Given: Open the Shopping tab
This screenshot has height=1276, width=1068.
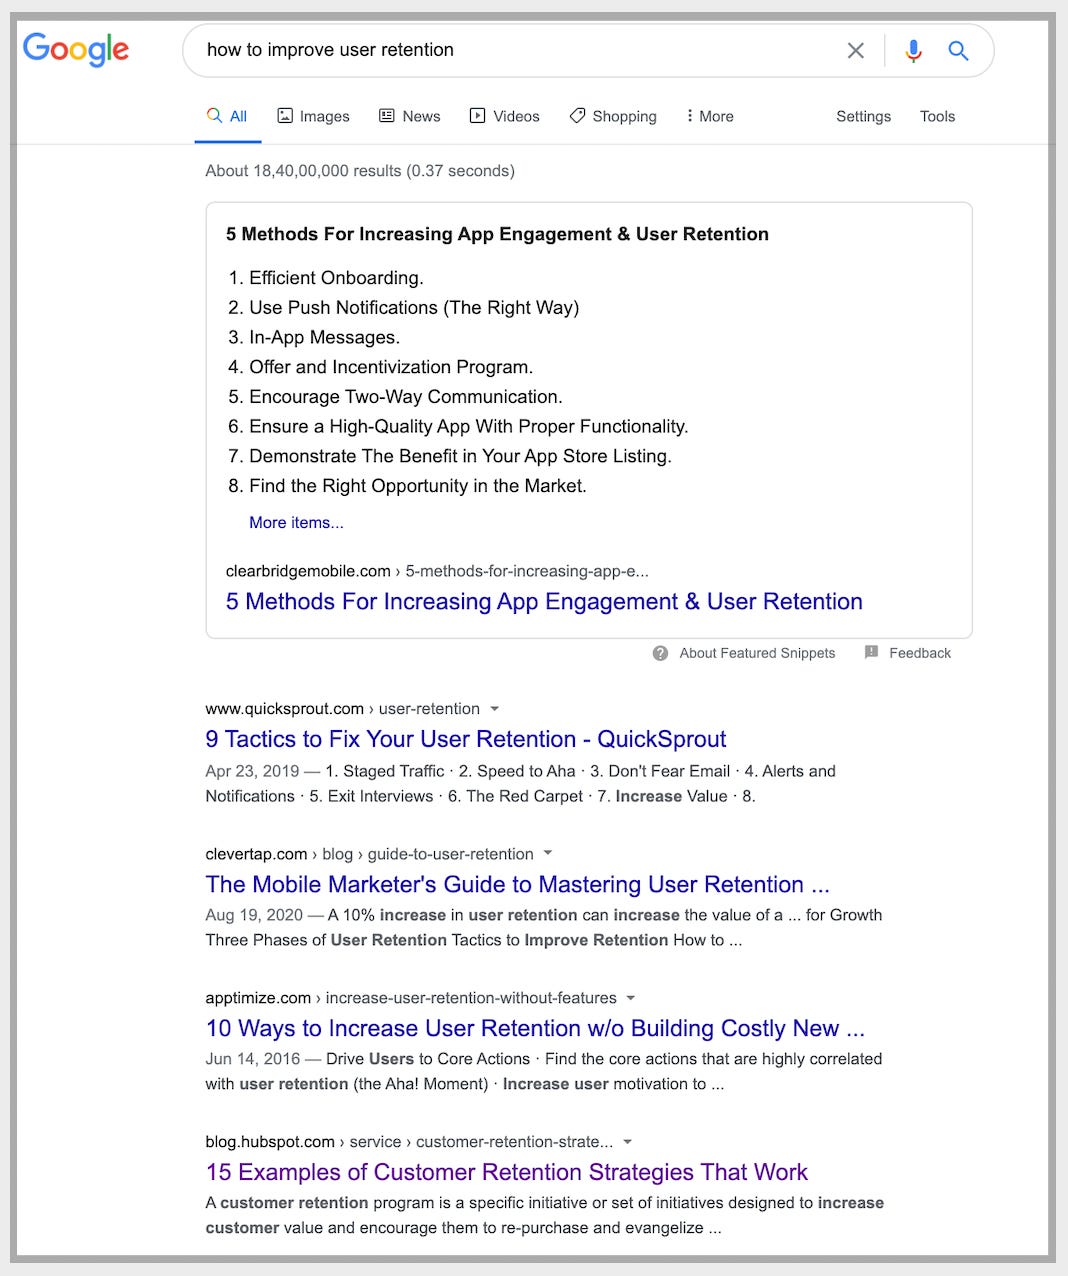Looking at the screenshot, I should pyautogui.click(x=613, y=116).
